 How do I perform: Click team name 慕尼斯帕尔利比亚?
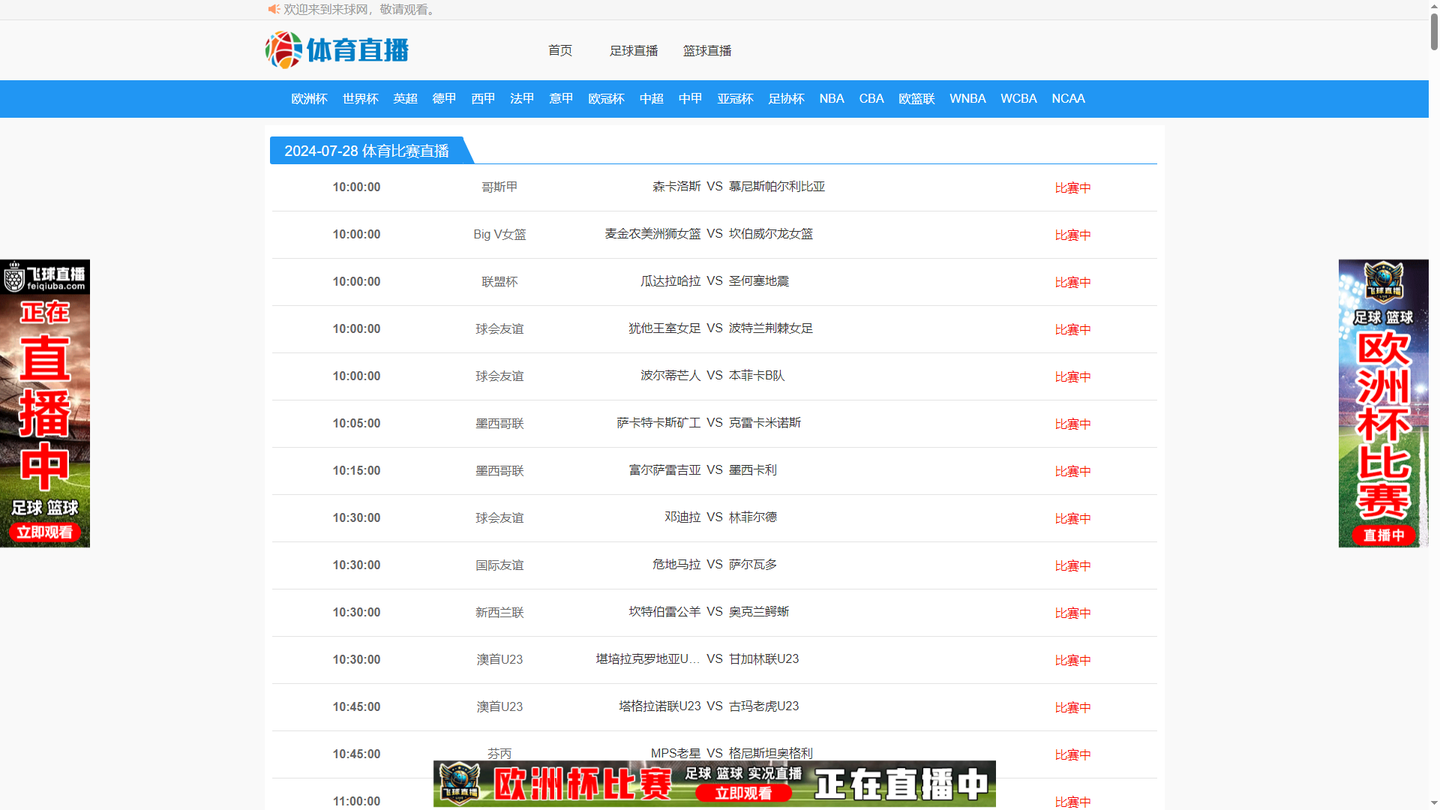777,186
